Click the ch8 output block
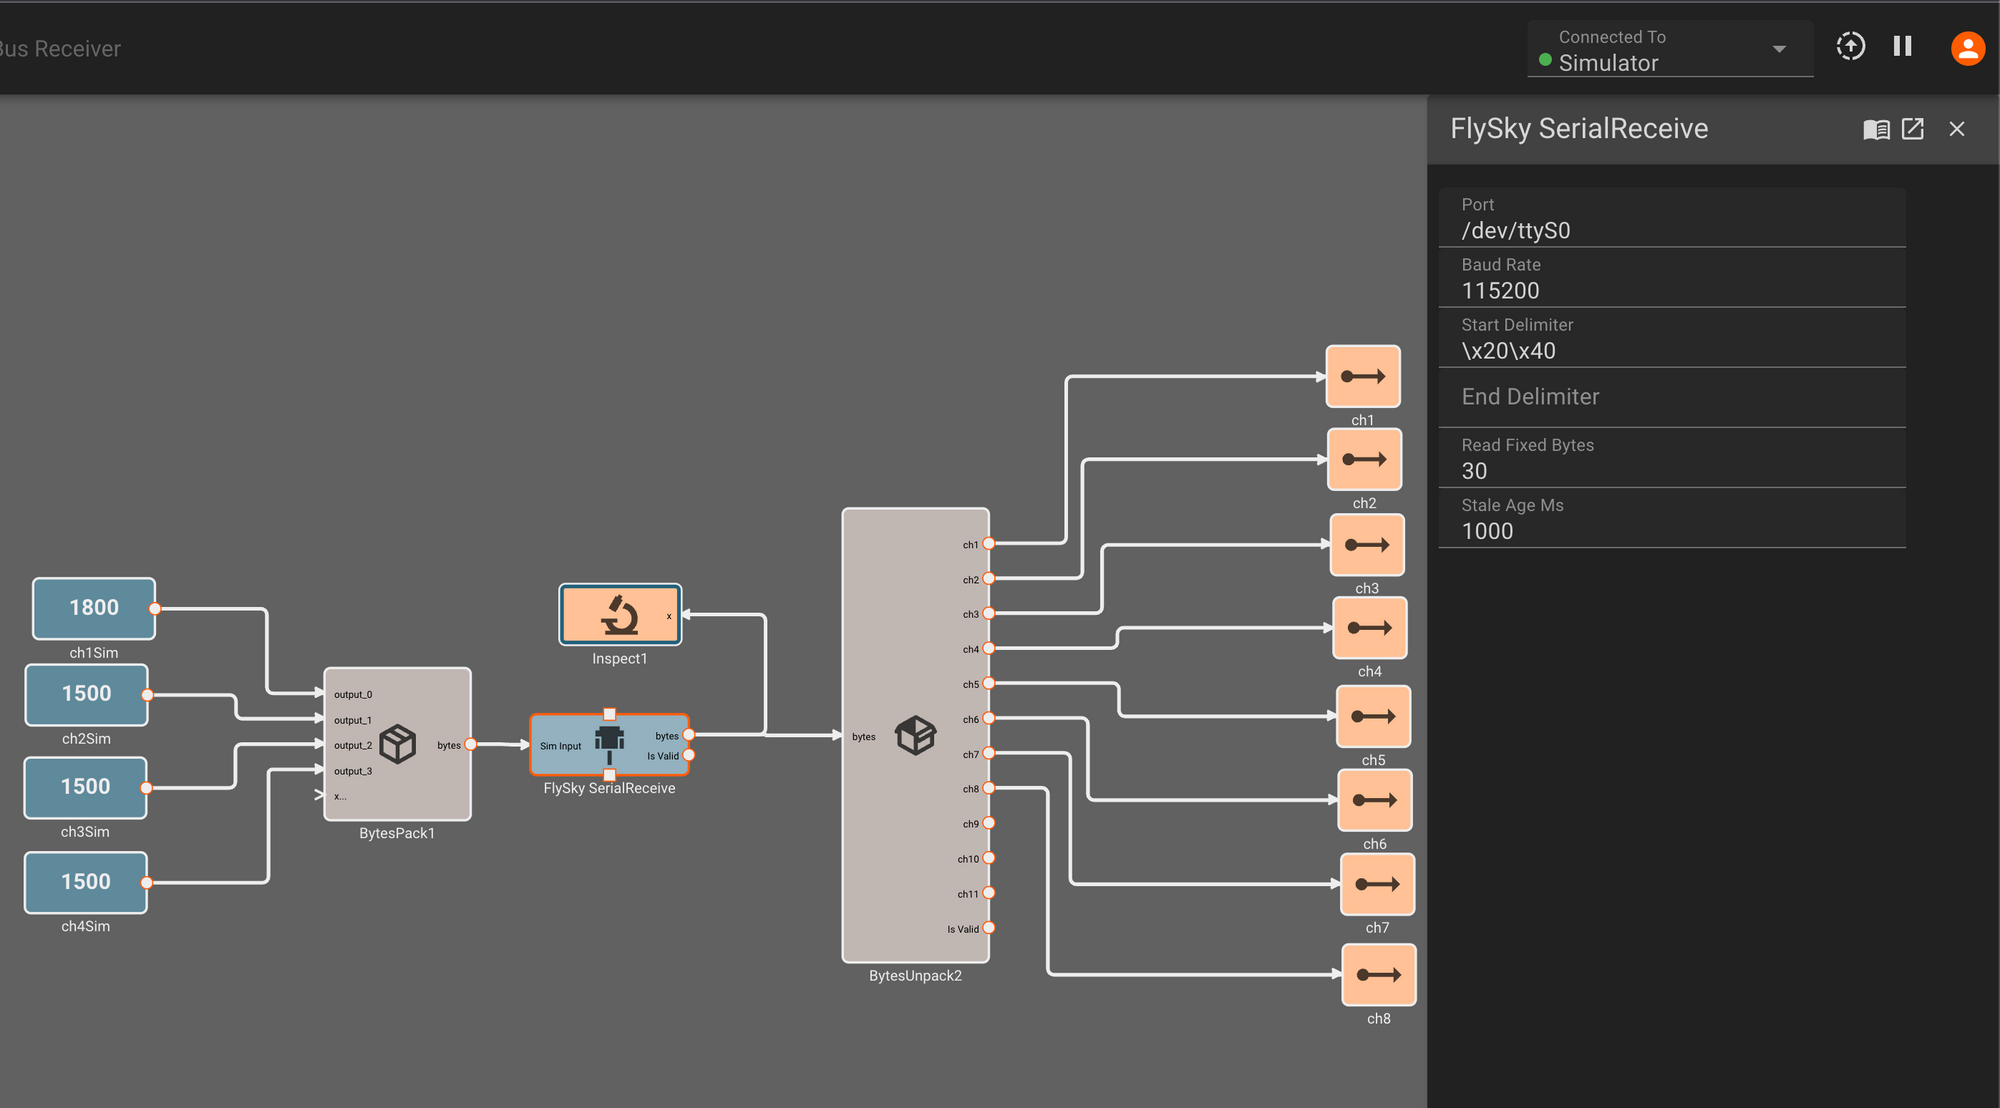Screen dimensions: 2000x1108 1378,975
